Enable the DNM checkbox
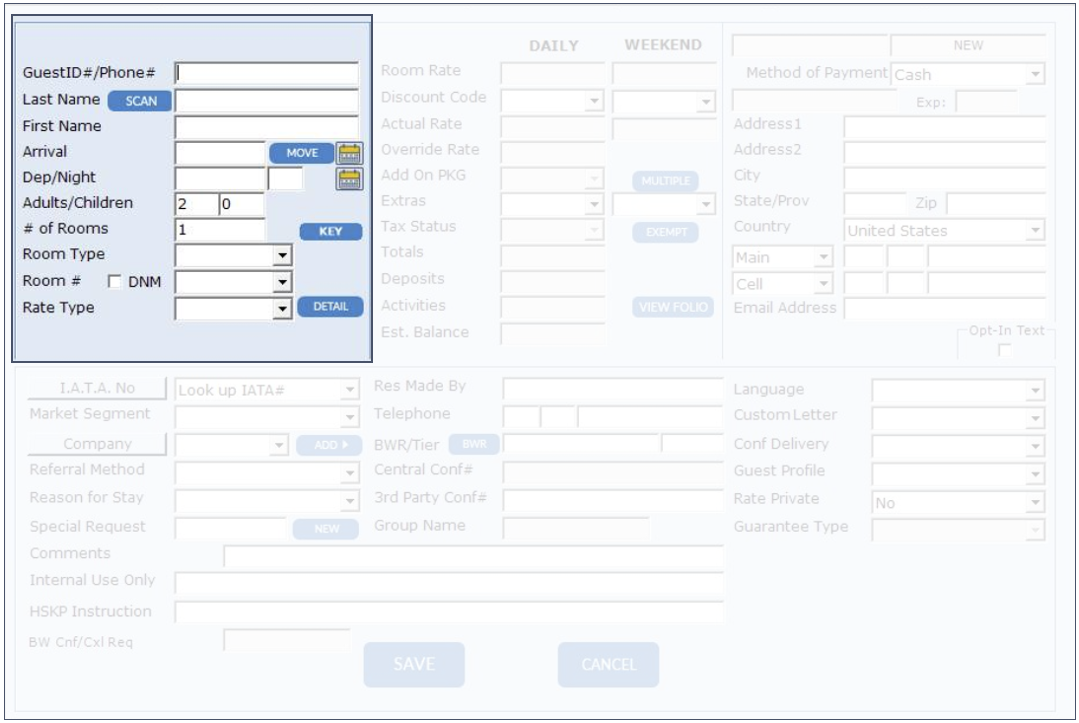 tap(114, 283)
